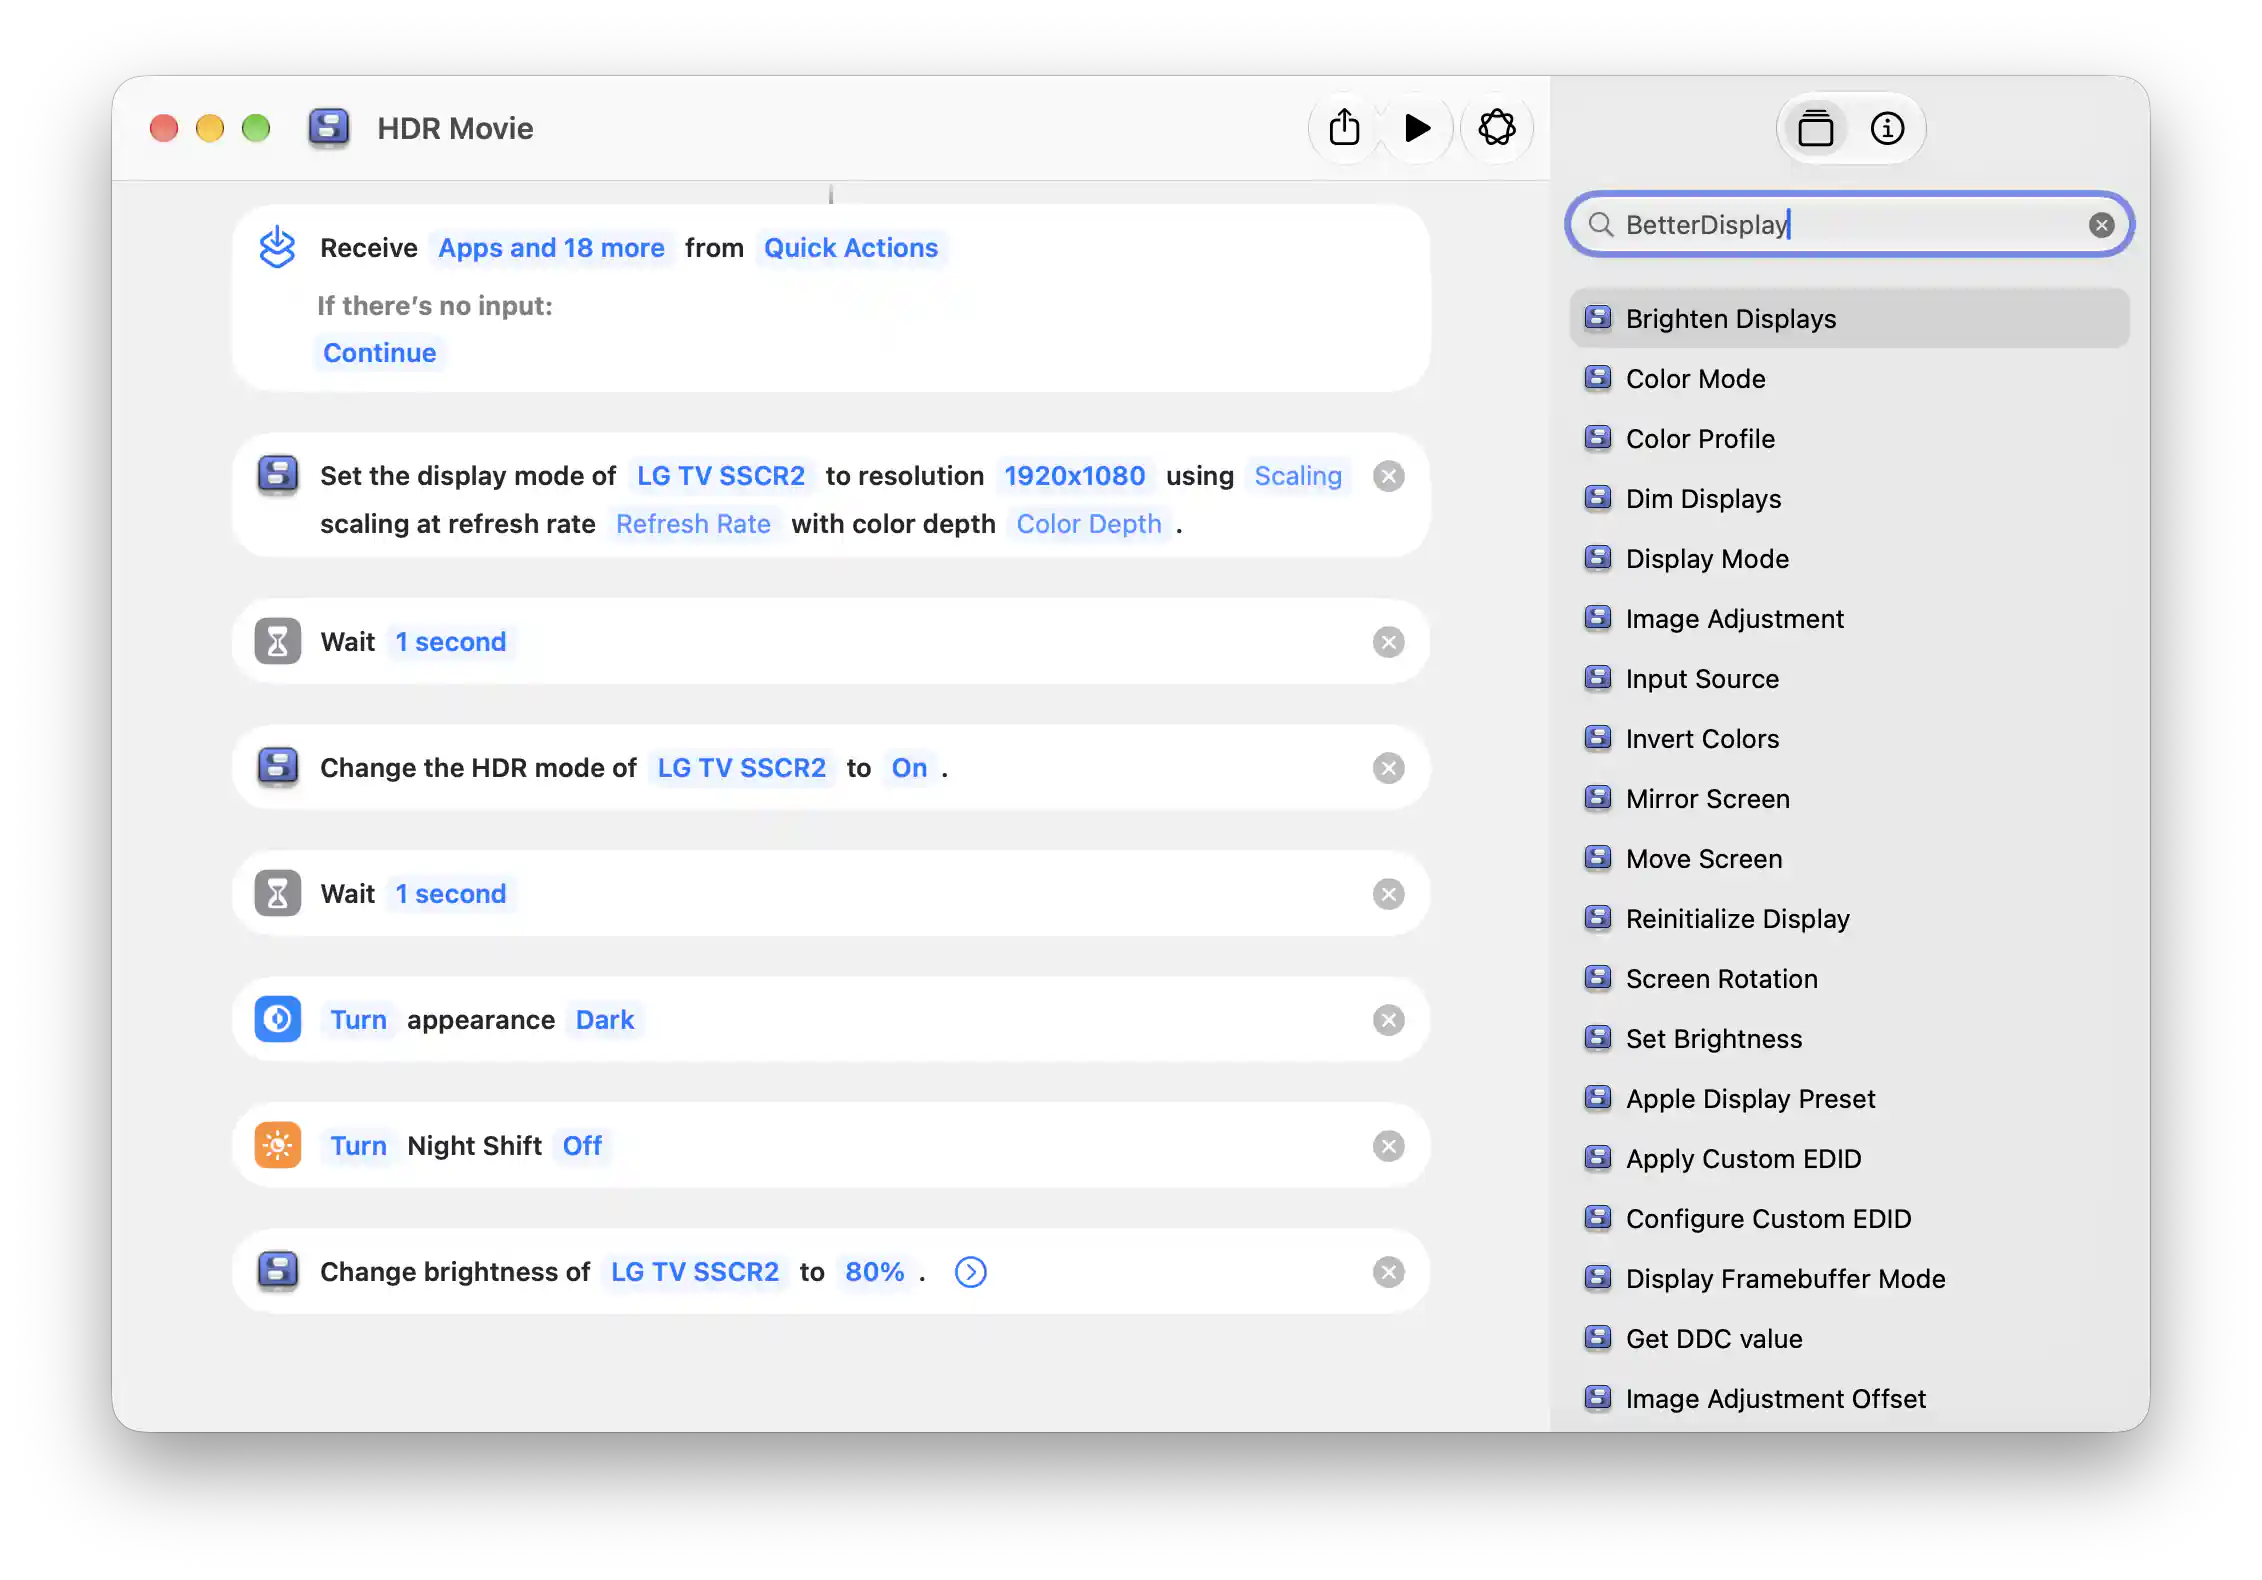This screenshot has height=1580, width=2262.
Task: Add the Get DDC value action
Action: click(x=1849, y=1339)
